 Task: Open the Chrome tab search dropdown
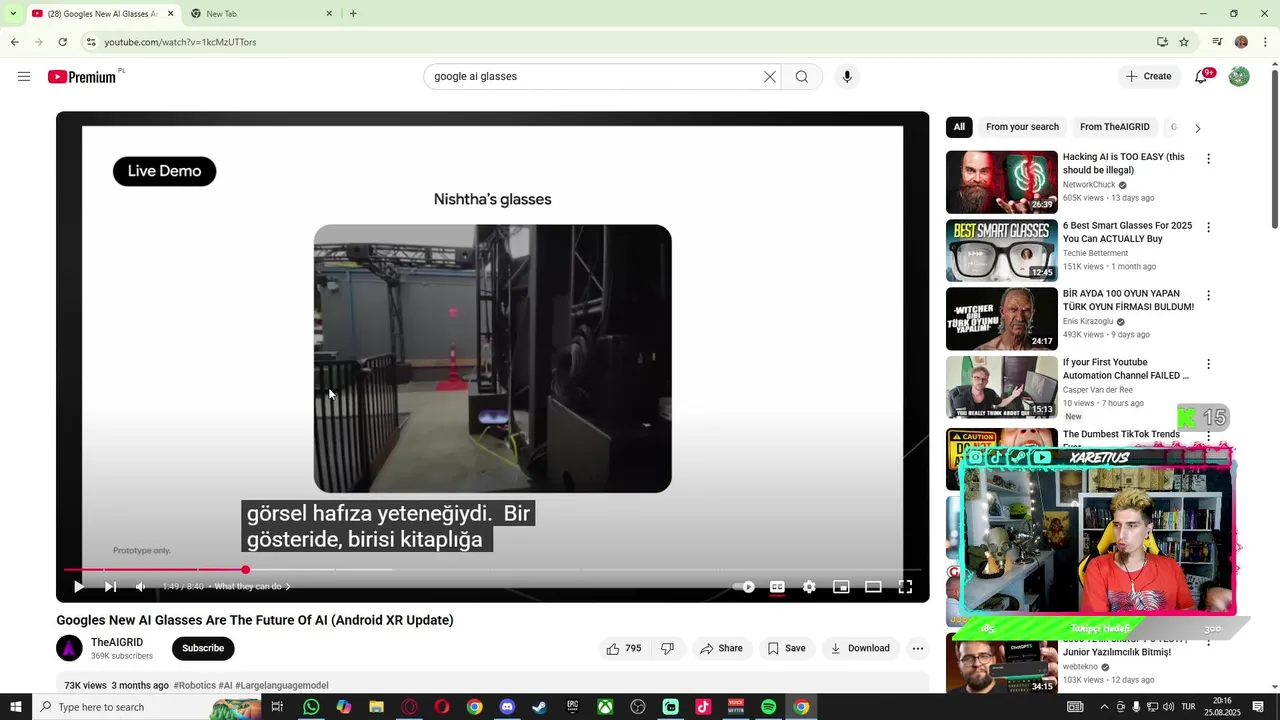point(12,14)
